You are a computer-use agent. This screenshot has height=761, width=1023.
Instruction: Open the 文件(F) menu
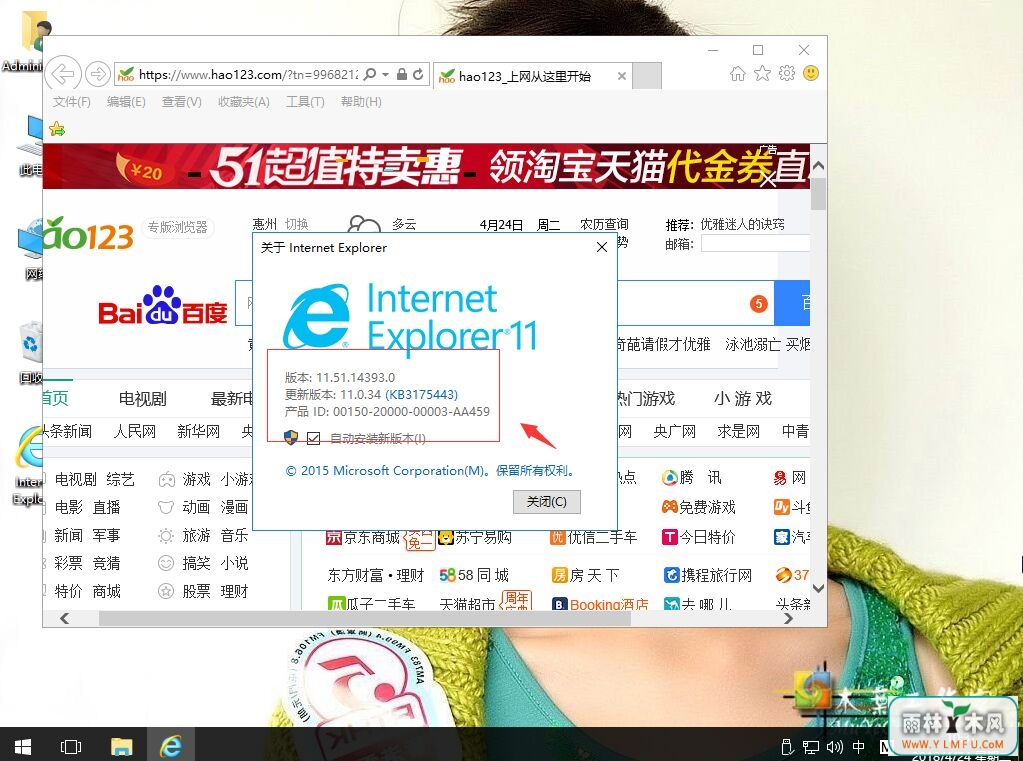[x=72, y=102]
